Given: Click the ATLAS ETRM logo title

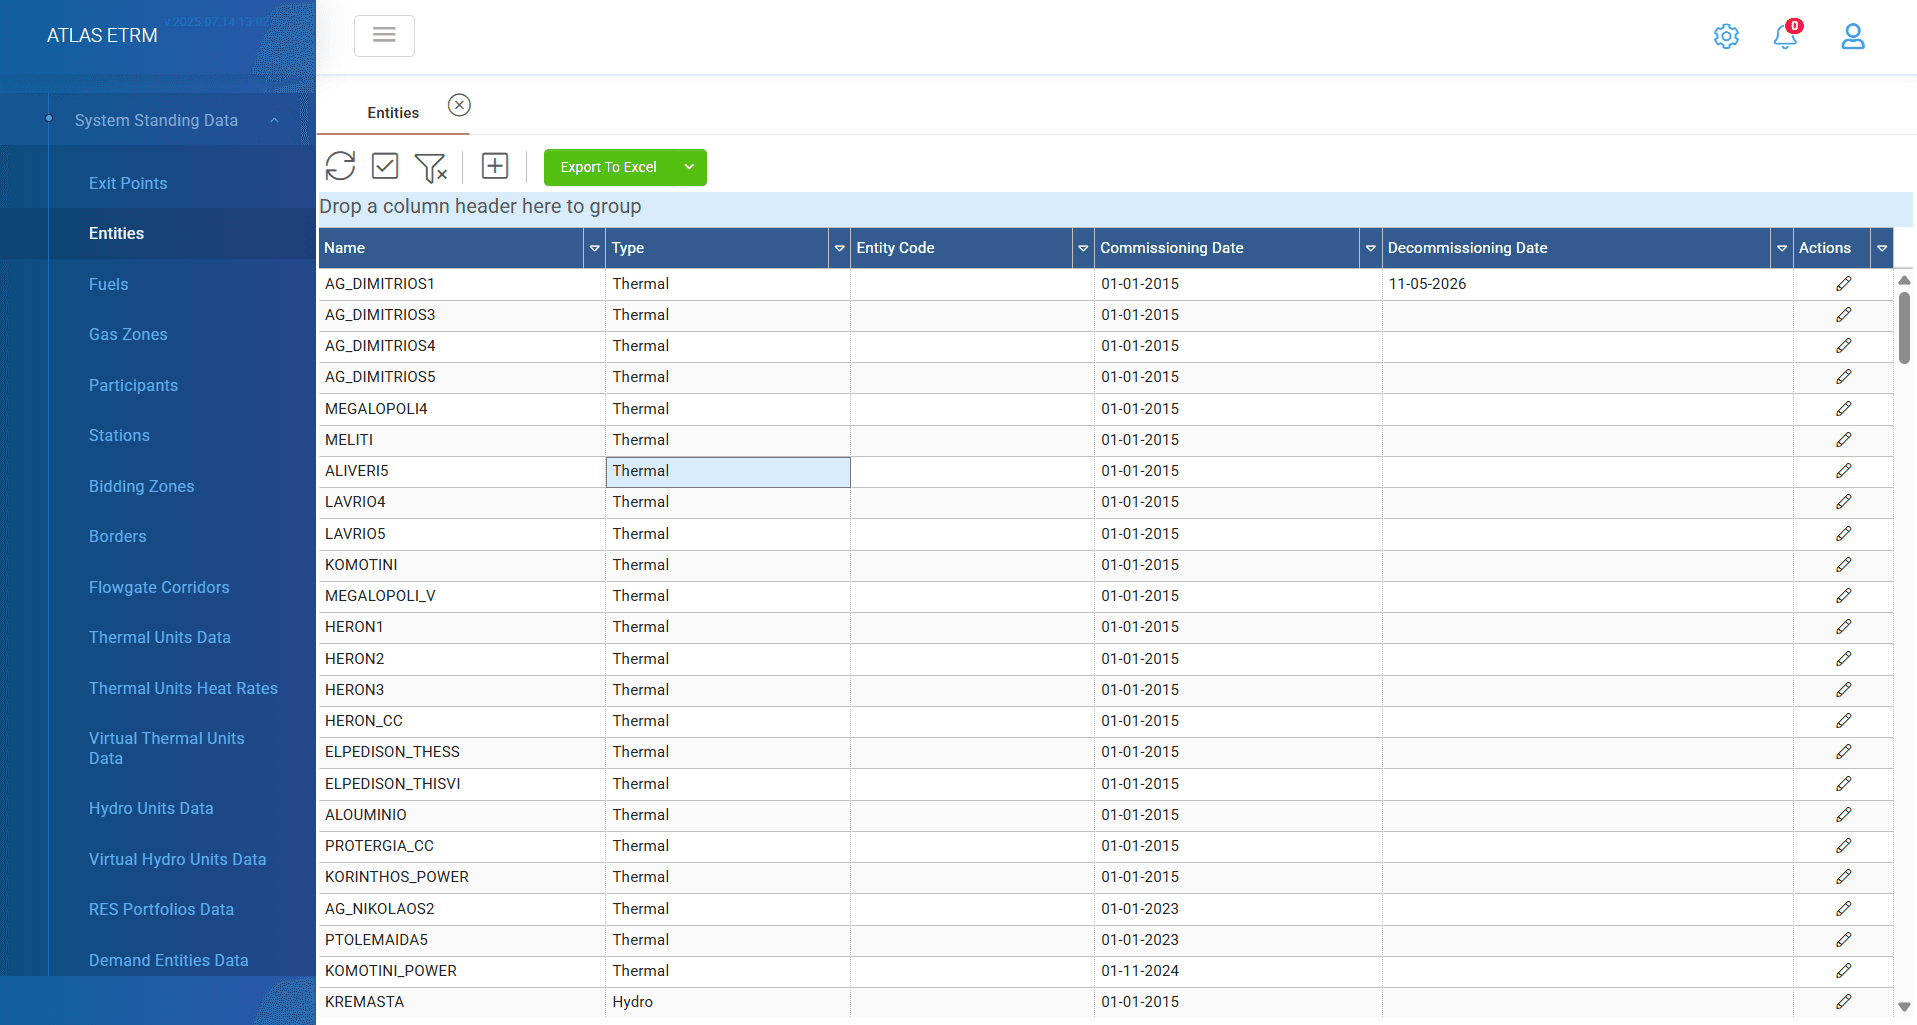Looking at the screenshot, I should coord(102,35).
